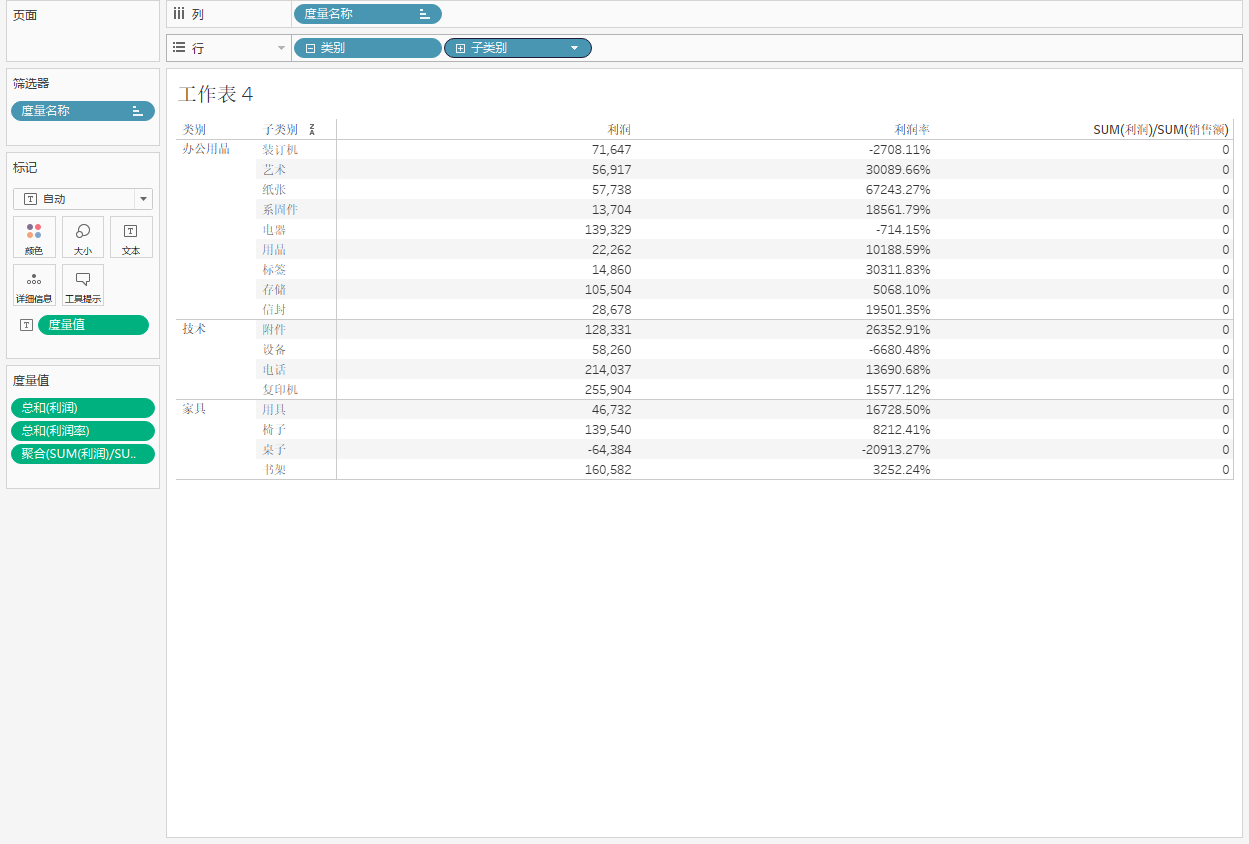Select the 系固件 subcategory row label
Viewport: 1249px width, 844px height.
[280, 210]
